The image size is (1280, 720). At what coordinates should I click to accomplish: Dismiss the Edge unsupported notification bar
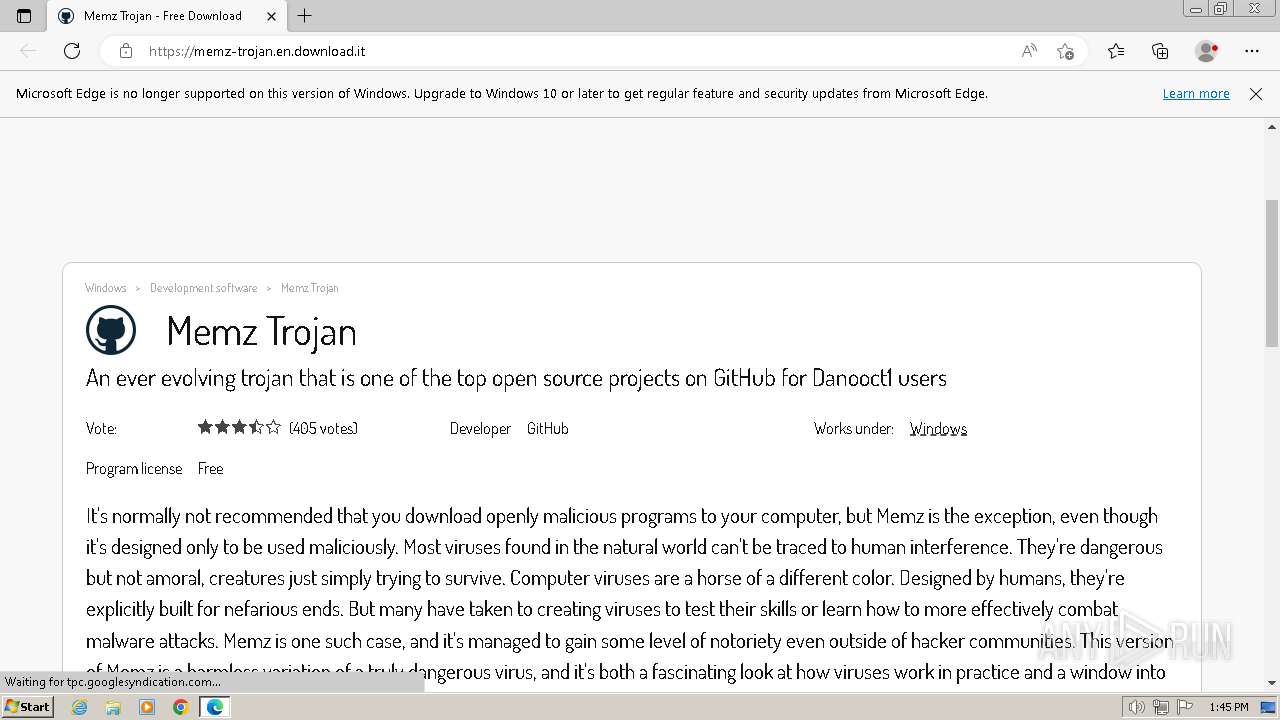coord(1256,94)
